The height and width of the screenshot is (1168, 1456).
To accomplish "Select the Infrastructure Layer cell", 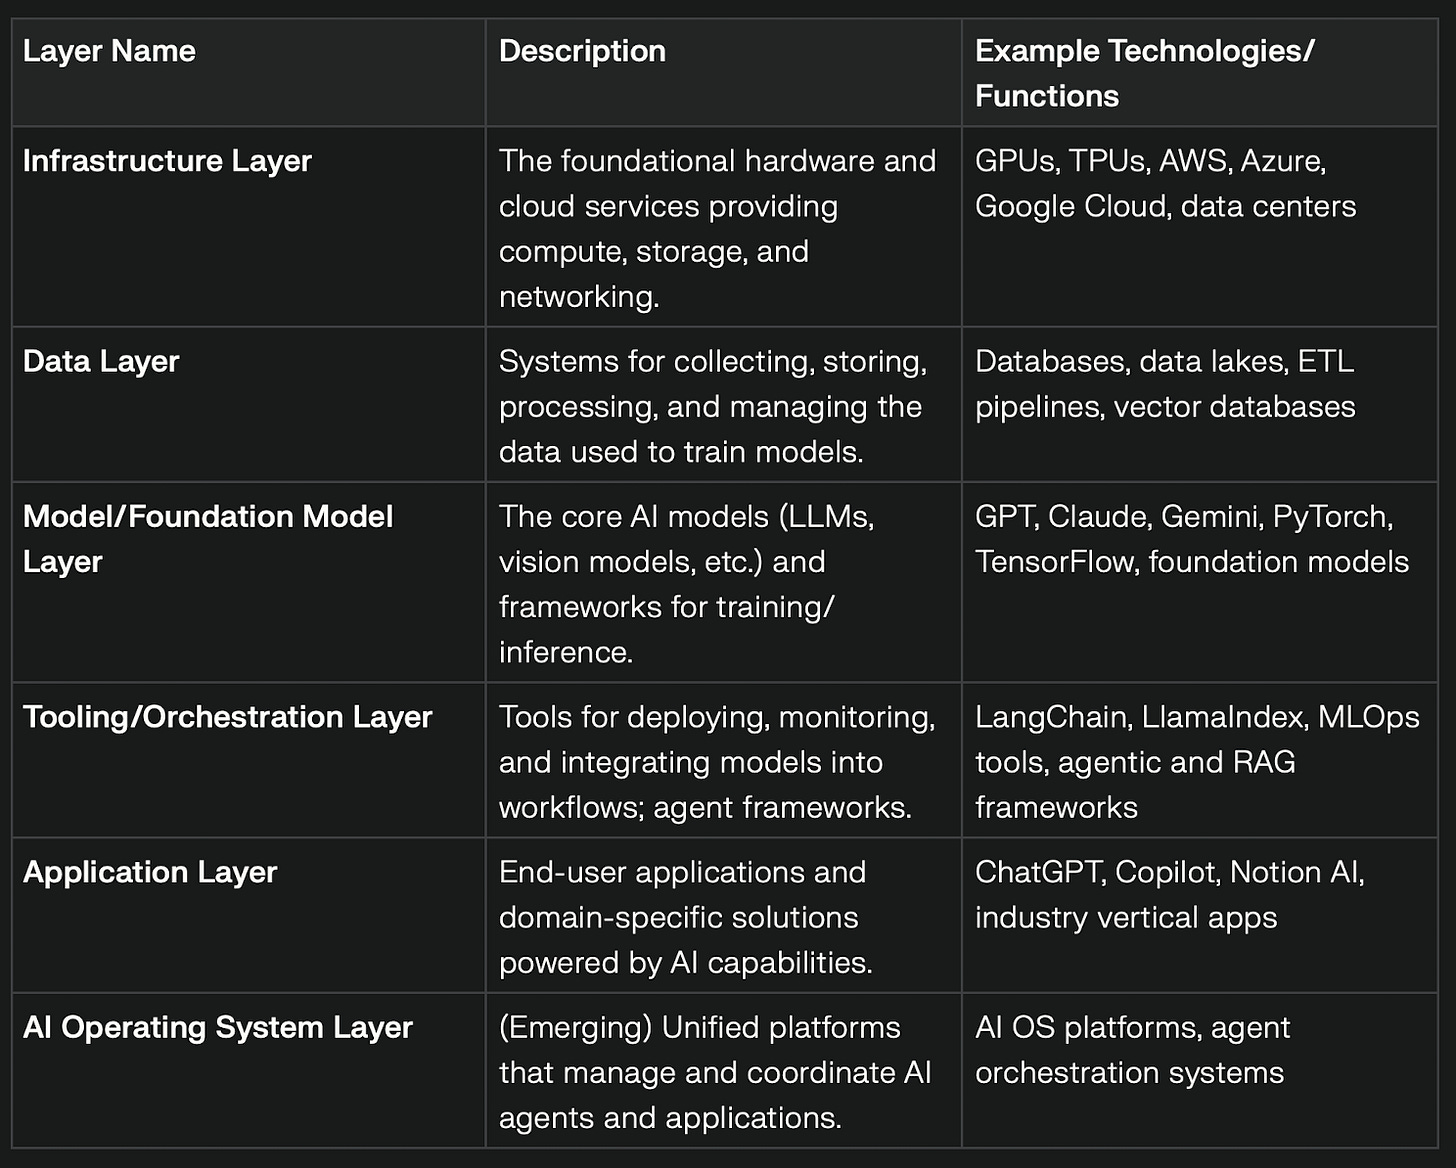I will (248, 227).
